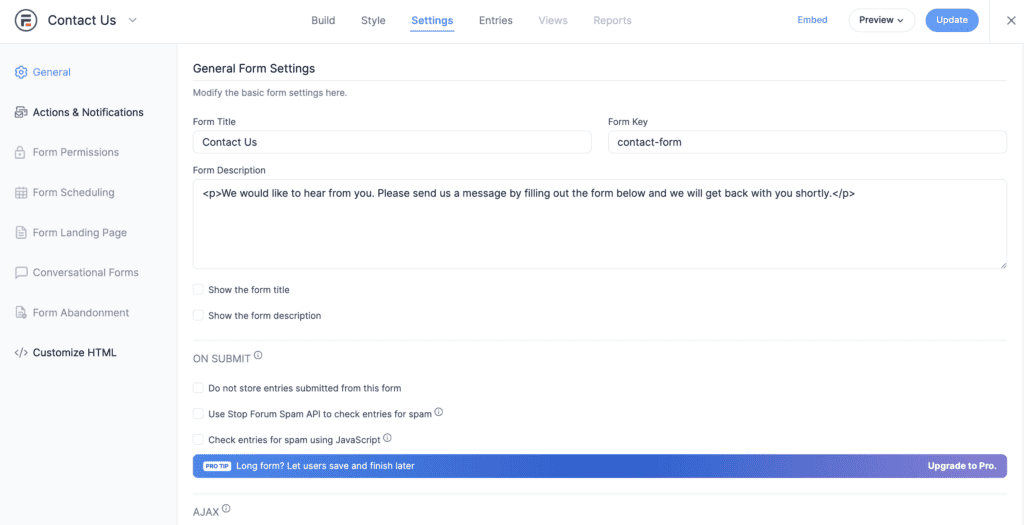The height and width of the screenshot is (525, 1024).
Task: Click the Form Key input field
Action: tap(807, 142)
